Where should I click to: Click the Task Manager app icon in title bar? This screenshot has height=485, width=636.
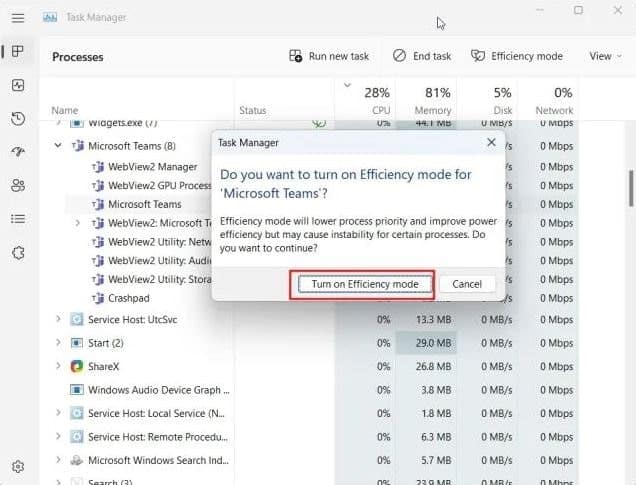[x=50, y=17]
